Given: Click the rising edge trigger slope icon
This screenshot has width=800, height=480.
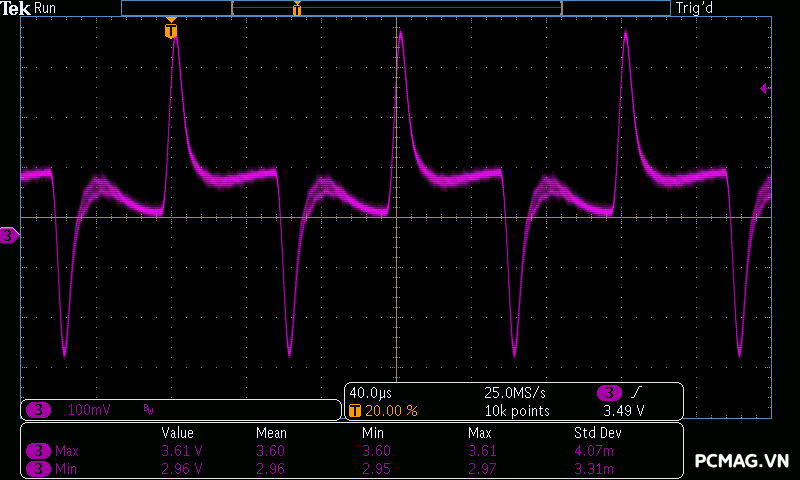Looking at the screenshot, I should click(637, 393).
